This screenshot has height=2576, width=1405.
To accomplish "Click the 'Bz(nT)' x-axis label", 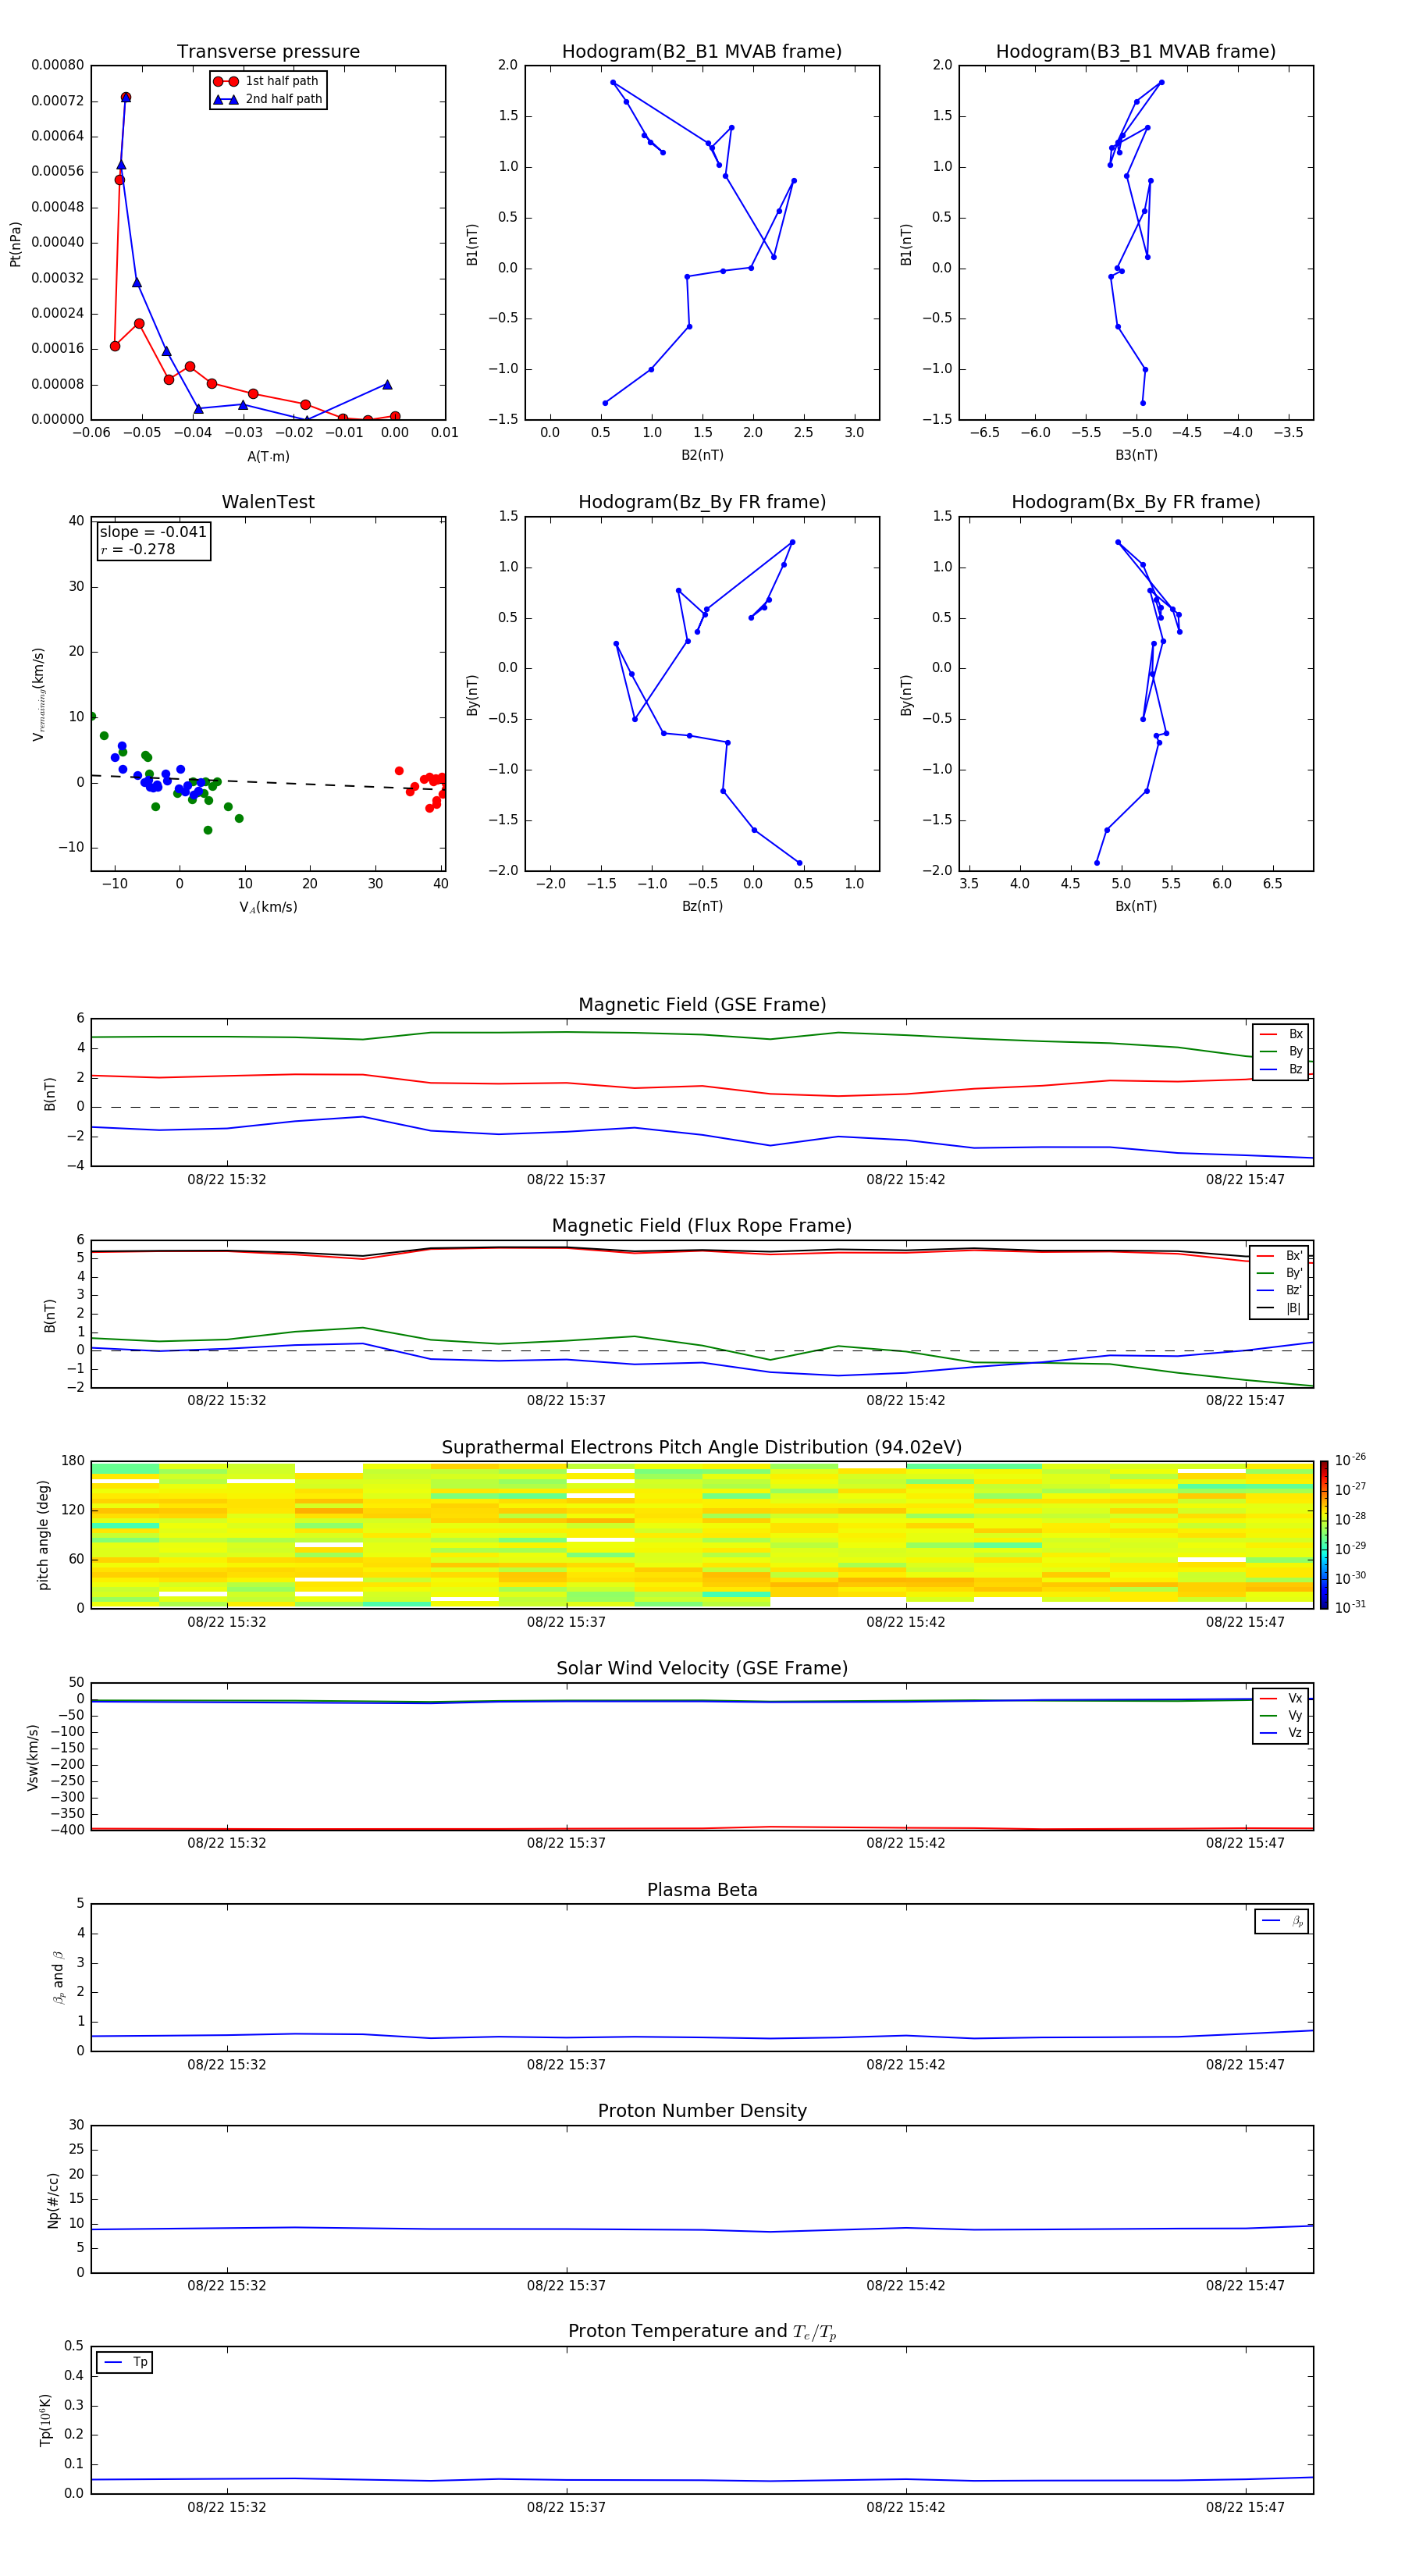I will tap(702, 906).
